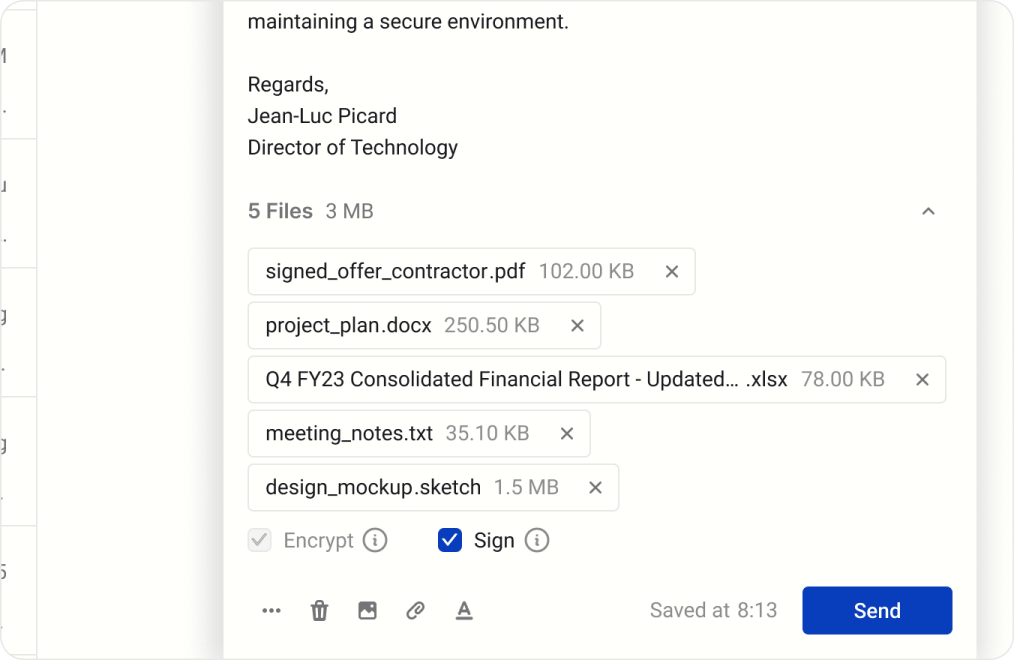Delete the draft with the trash icon
Image resolution: width=1014 pixels, height=660 pixels.
pos(319,610)
